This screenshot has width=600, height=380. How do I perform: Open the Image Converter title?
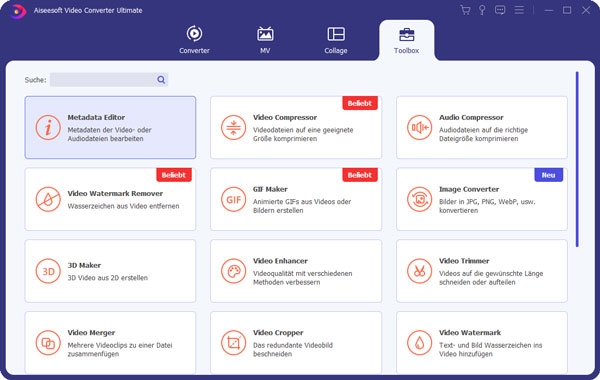coord(469,189)
